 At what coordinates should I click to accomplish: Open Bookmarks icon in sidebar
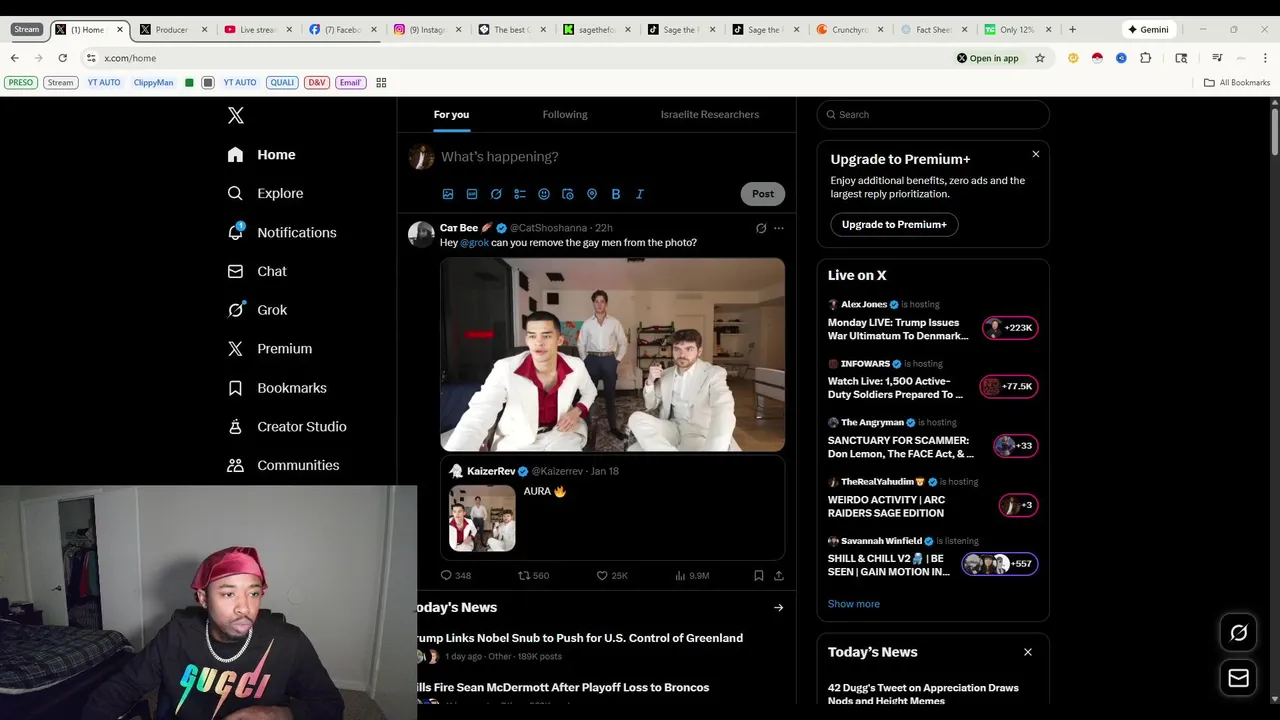pos(235,388)
